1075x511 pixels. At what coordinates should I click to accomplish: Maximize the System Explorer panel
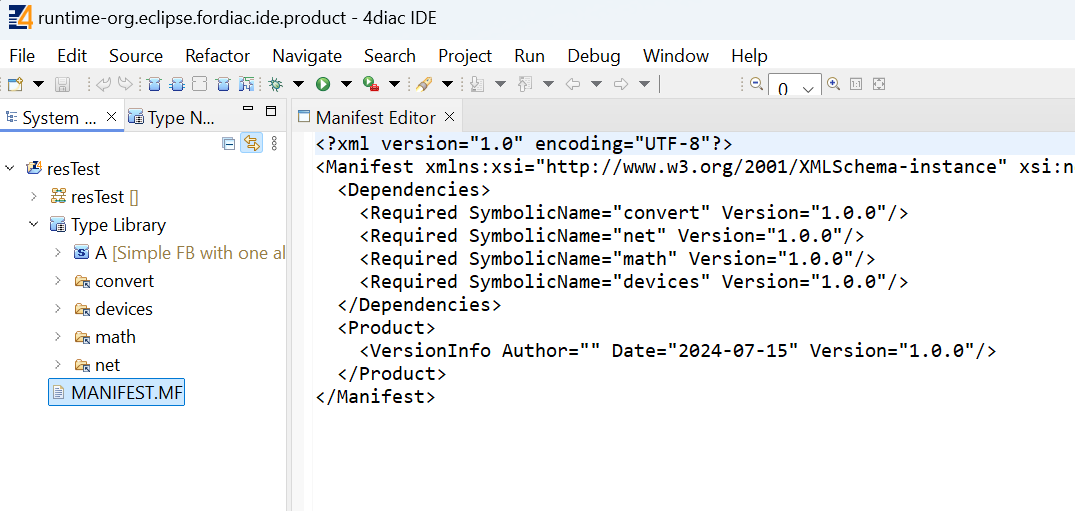coord(271,110)
